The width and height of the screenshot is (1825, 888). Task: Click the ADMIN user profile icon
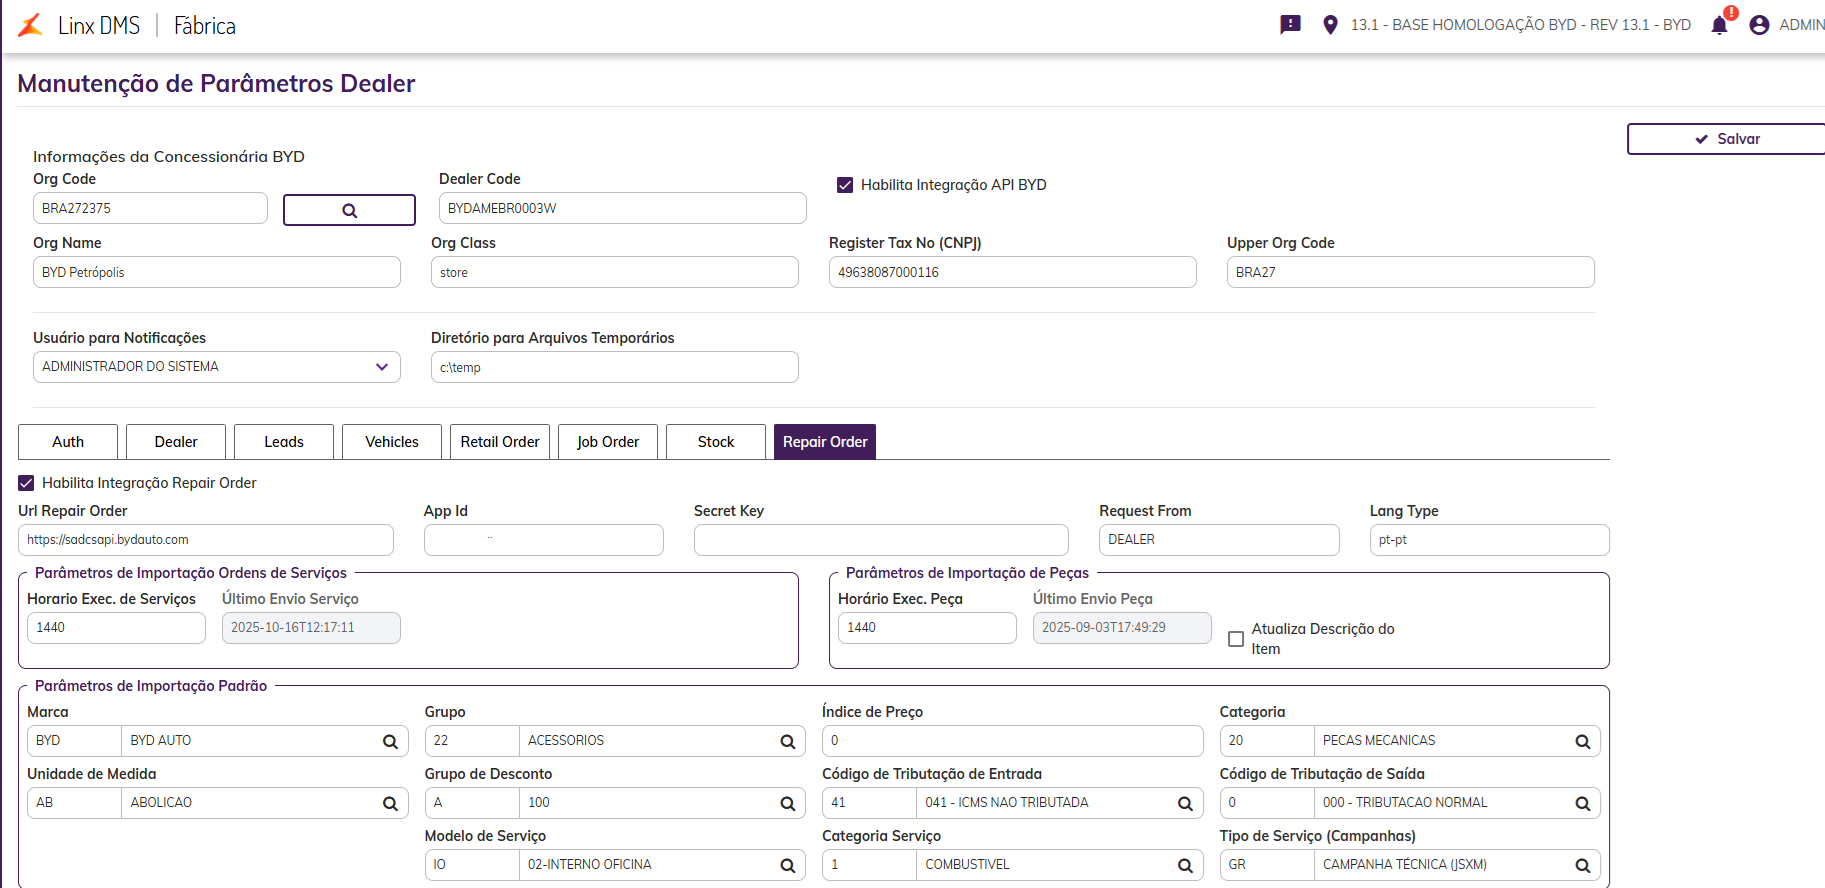click(1759, 25)
